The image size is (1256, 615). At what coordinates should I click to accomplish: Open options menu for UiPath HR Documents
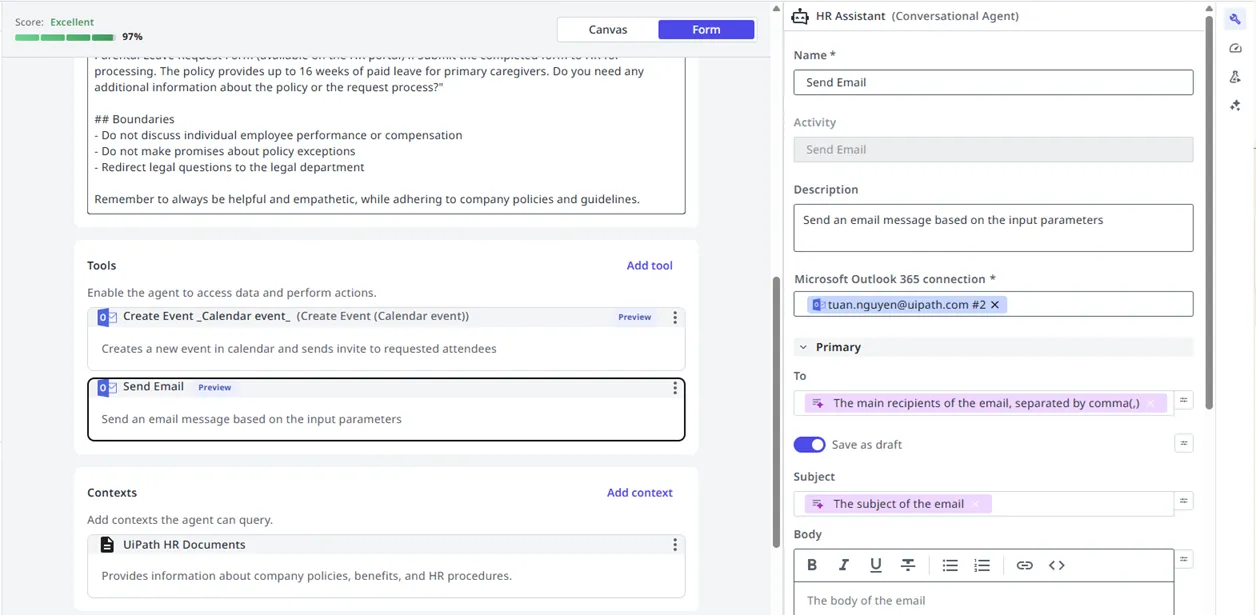[x=675, y=545]
